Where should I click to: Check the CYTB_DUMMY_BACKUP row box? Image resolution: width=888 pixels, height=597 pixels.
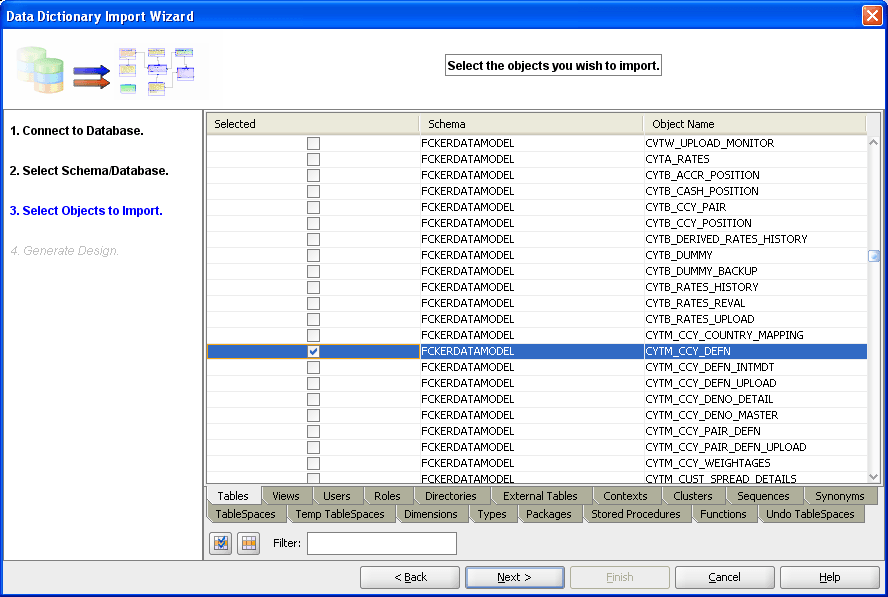313,271
